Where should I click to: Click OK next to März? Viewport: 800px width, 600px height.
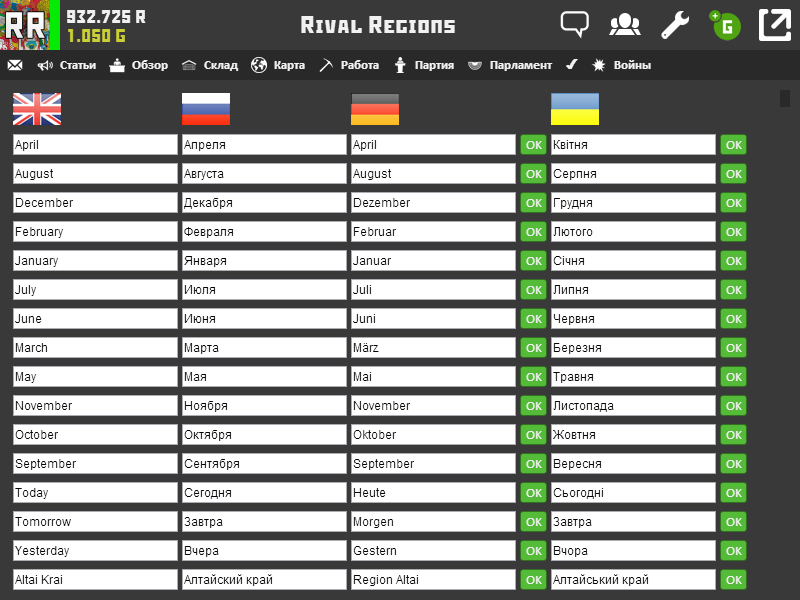point(534,348)
